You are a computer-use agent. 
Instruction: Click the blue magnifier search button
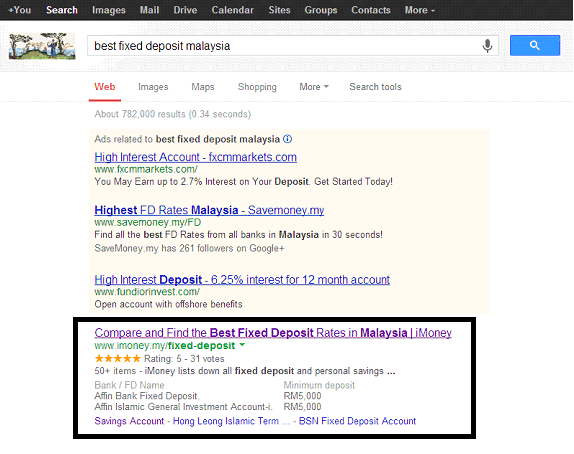(535, 45)
